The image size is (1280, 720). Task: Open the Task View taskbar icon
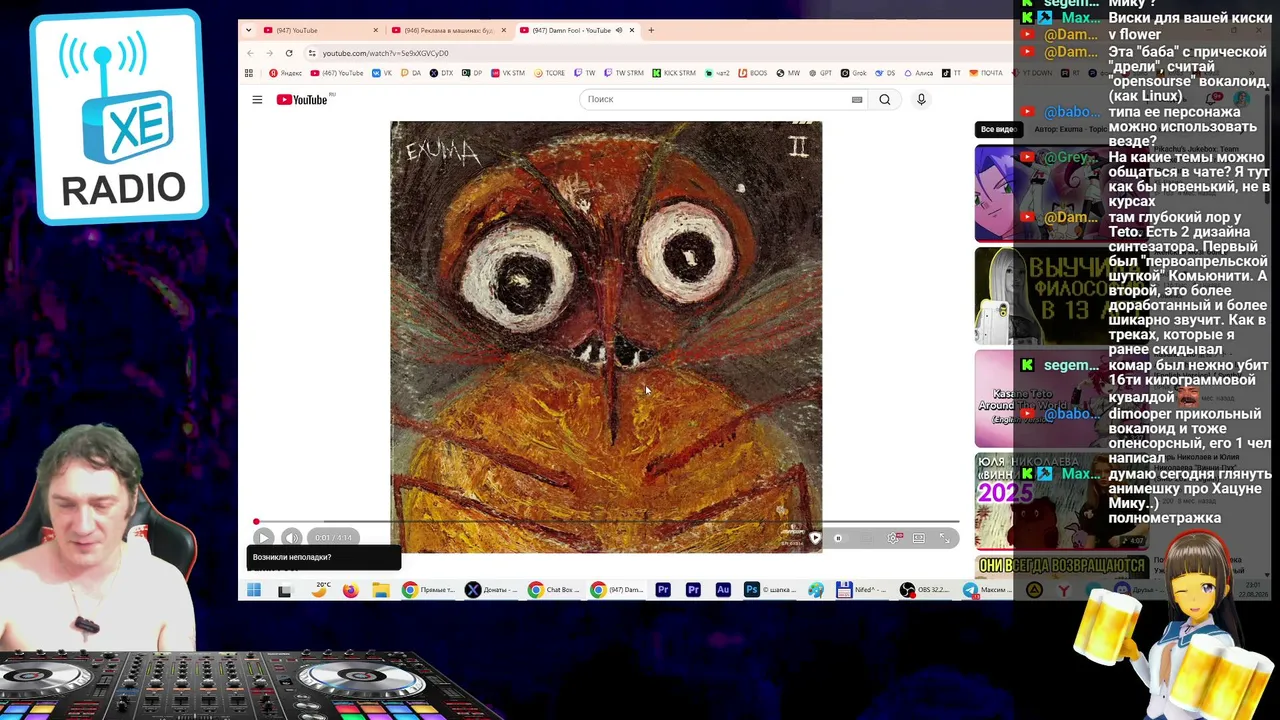tap(285, 590)
